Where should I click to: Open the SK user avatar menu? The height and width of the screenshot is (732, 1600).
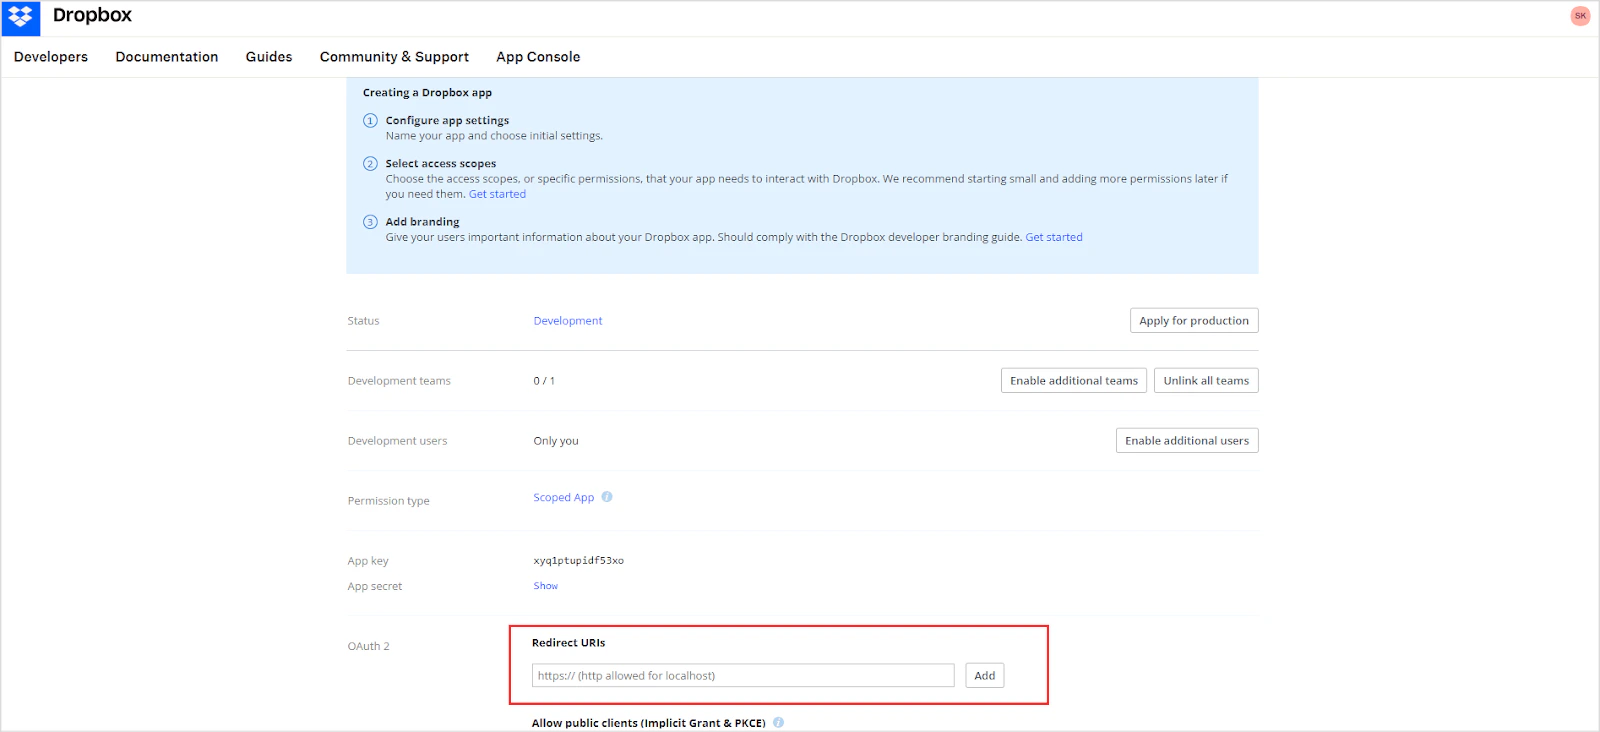coord(1580,16)
